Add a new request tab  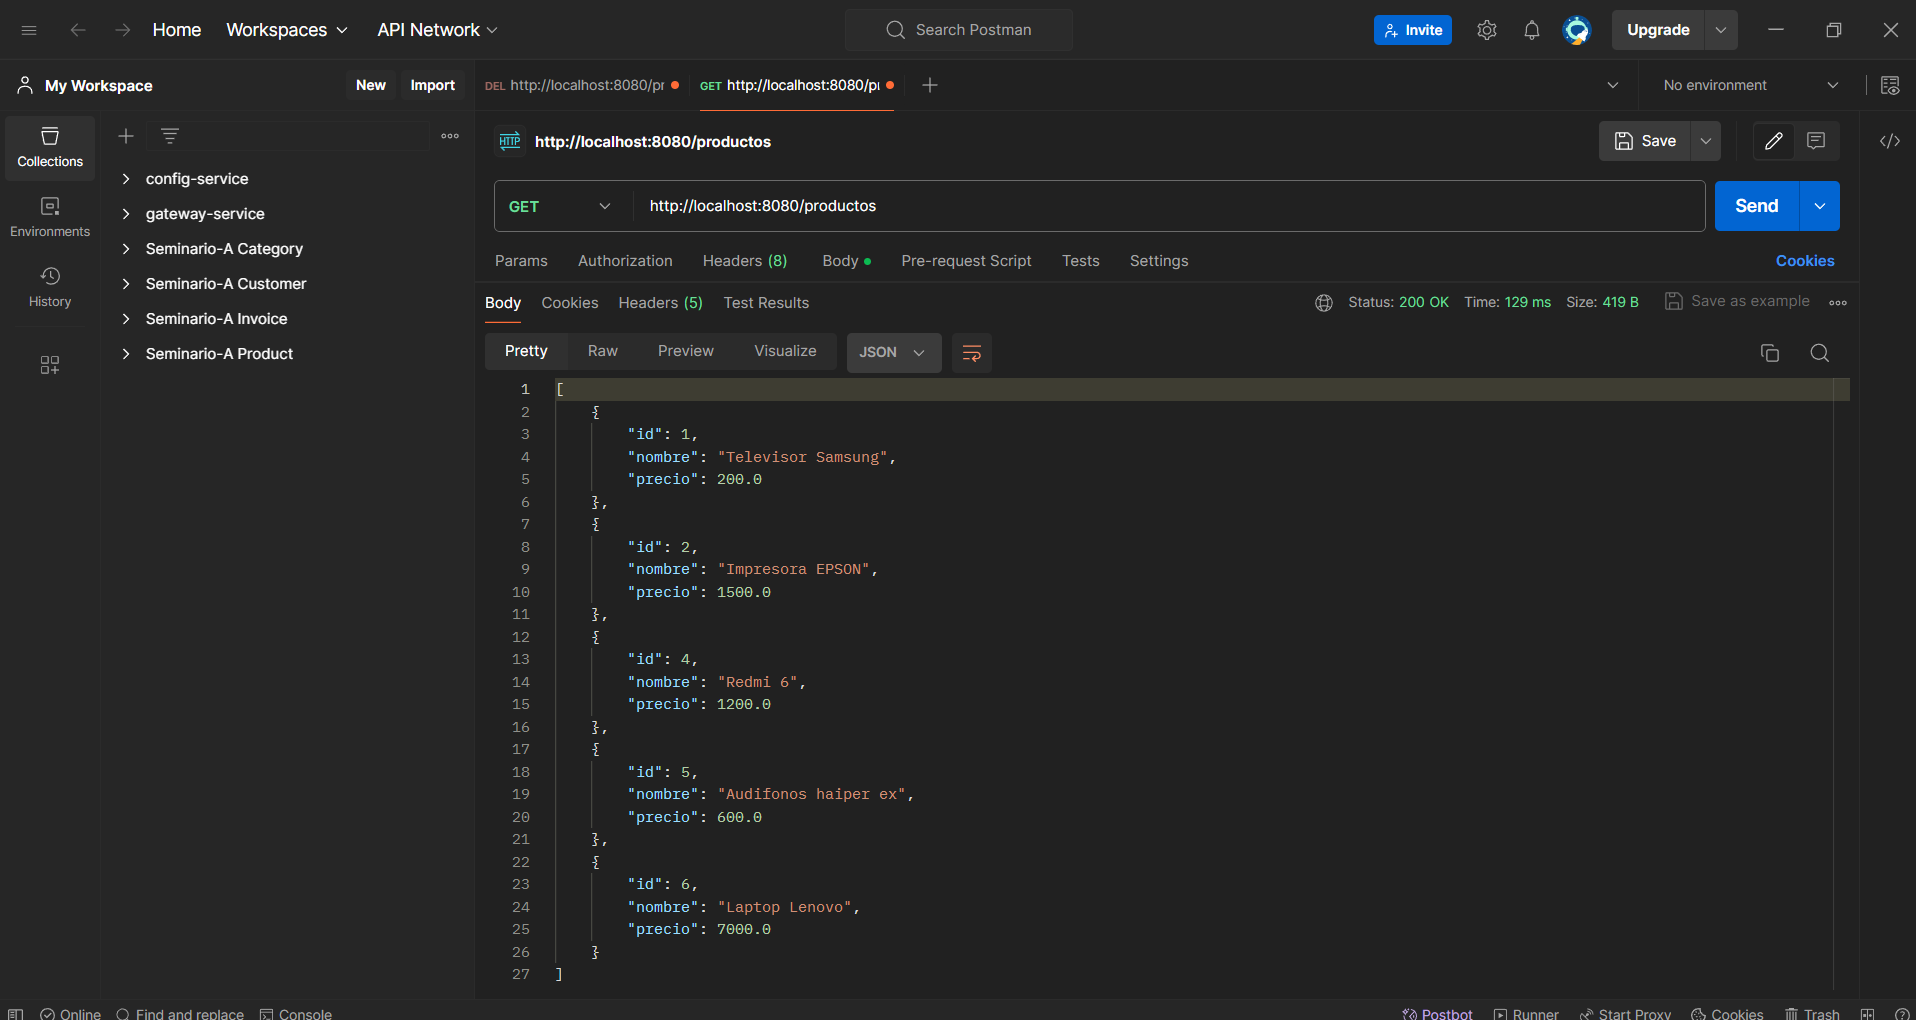coord(930,85)
